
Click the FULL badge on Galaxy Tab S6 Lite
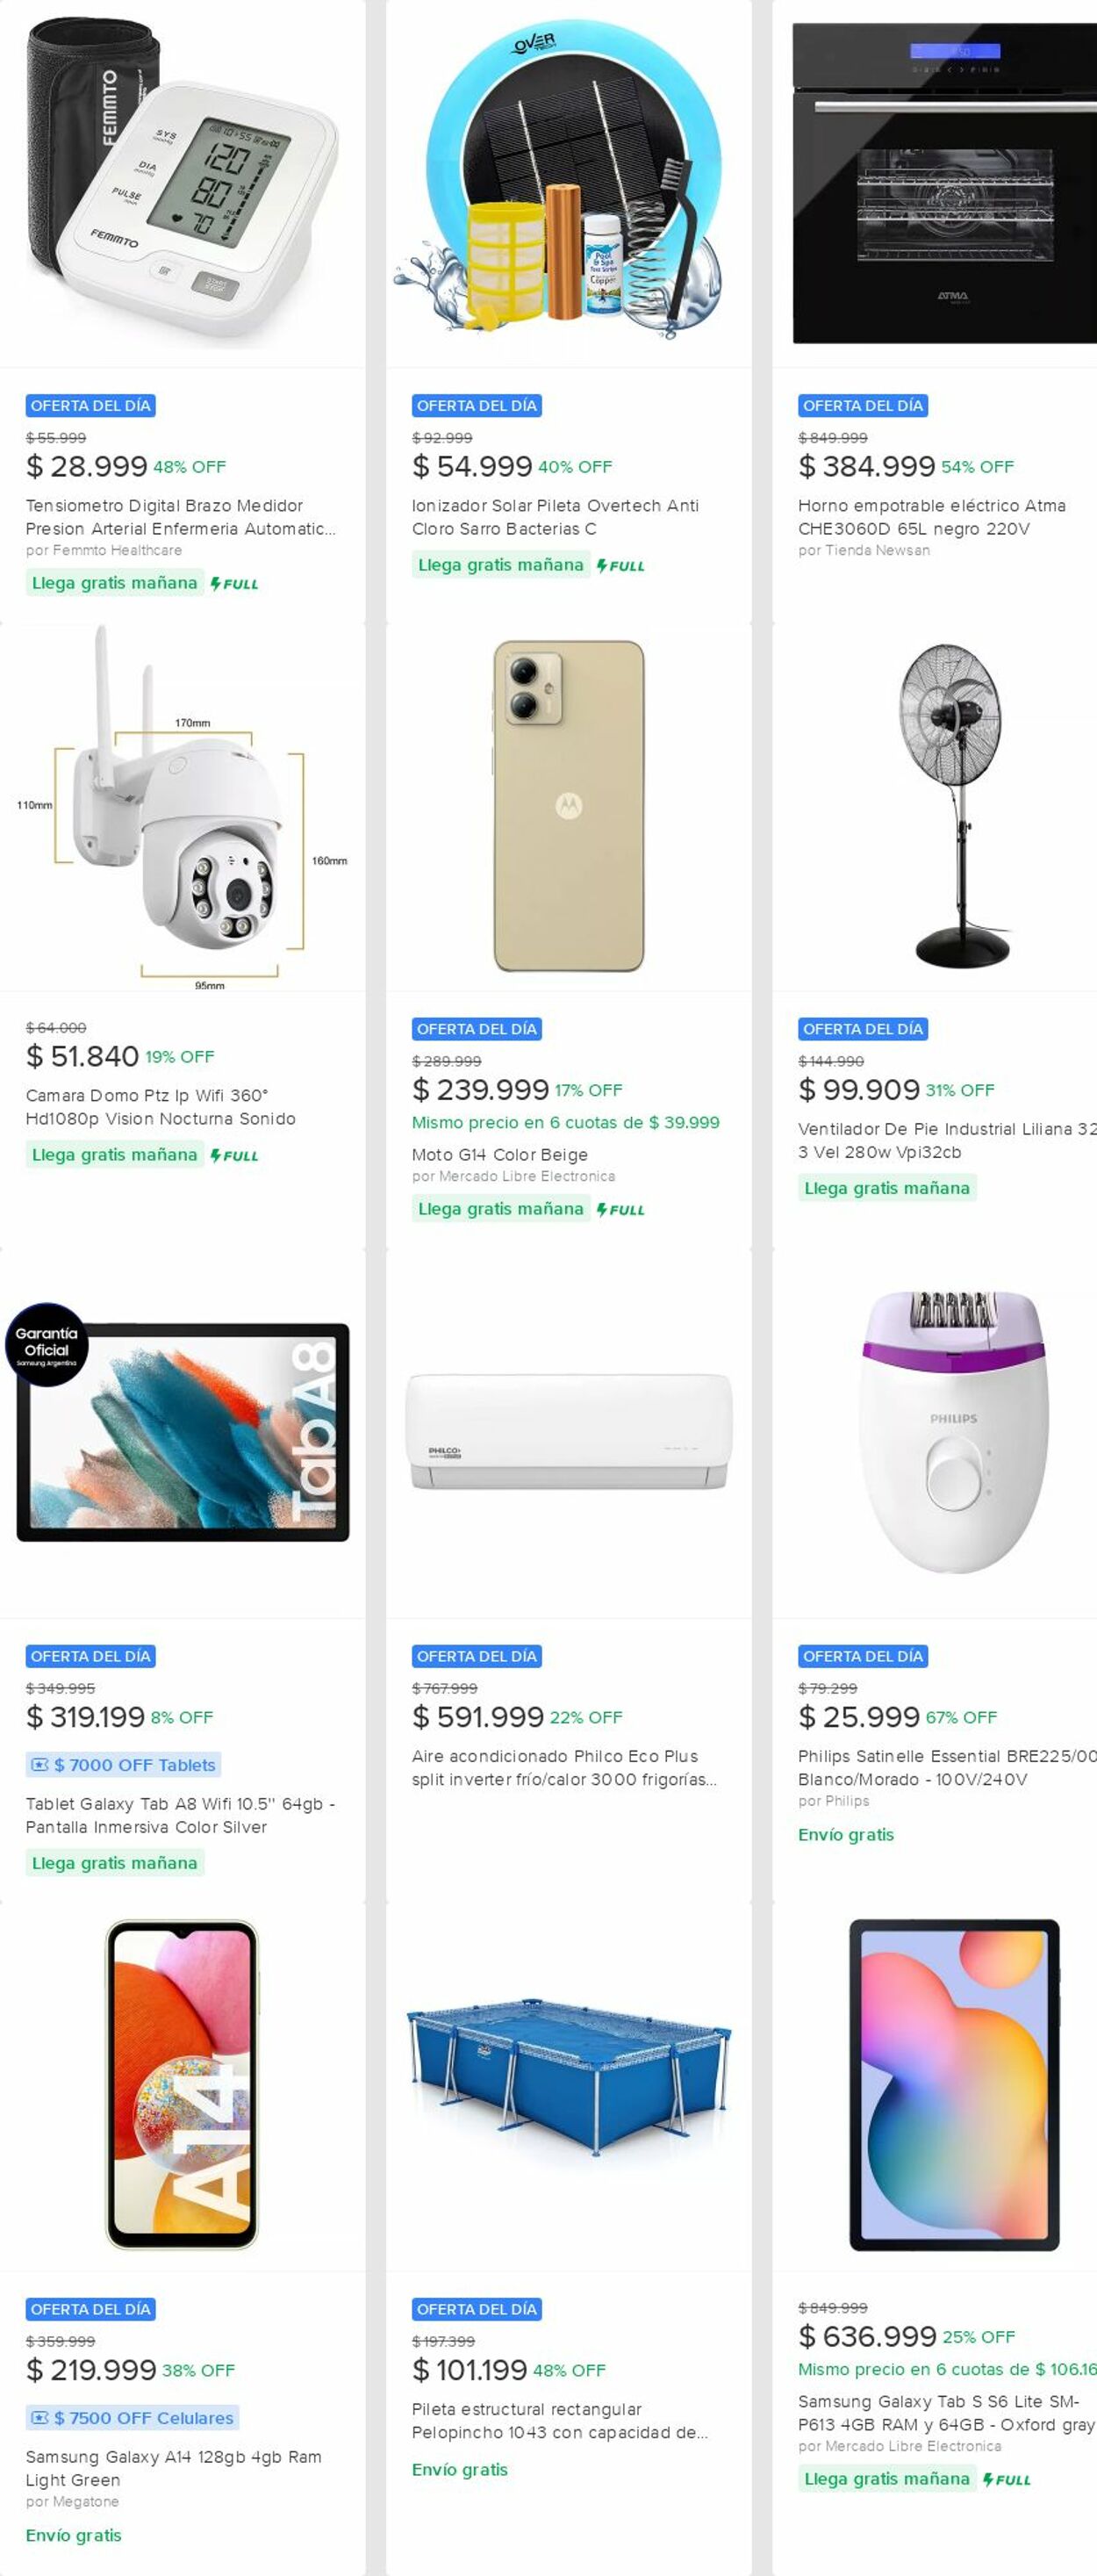point(1006,2480)
